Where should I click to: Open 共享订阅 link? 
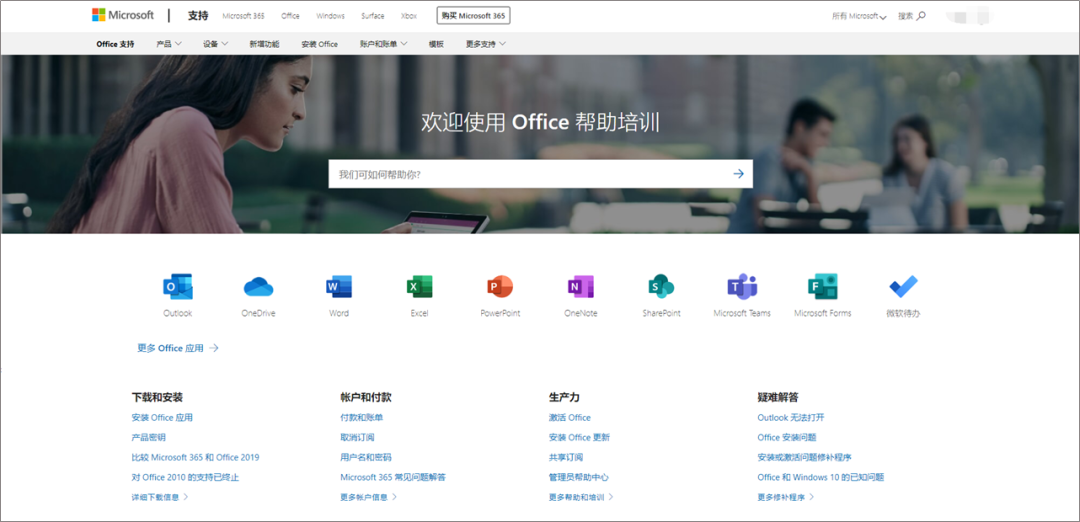click(x=565, y=457)
